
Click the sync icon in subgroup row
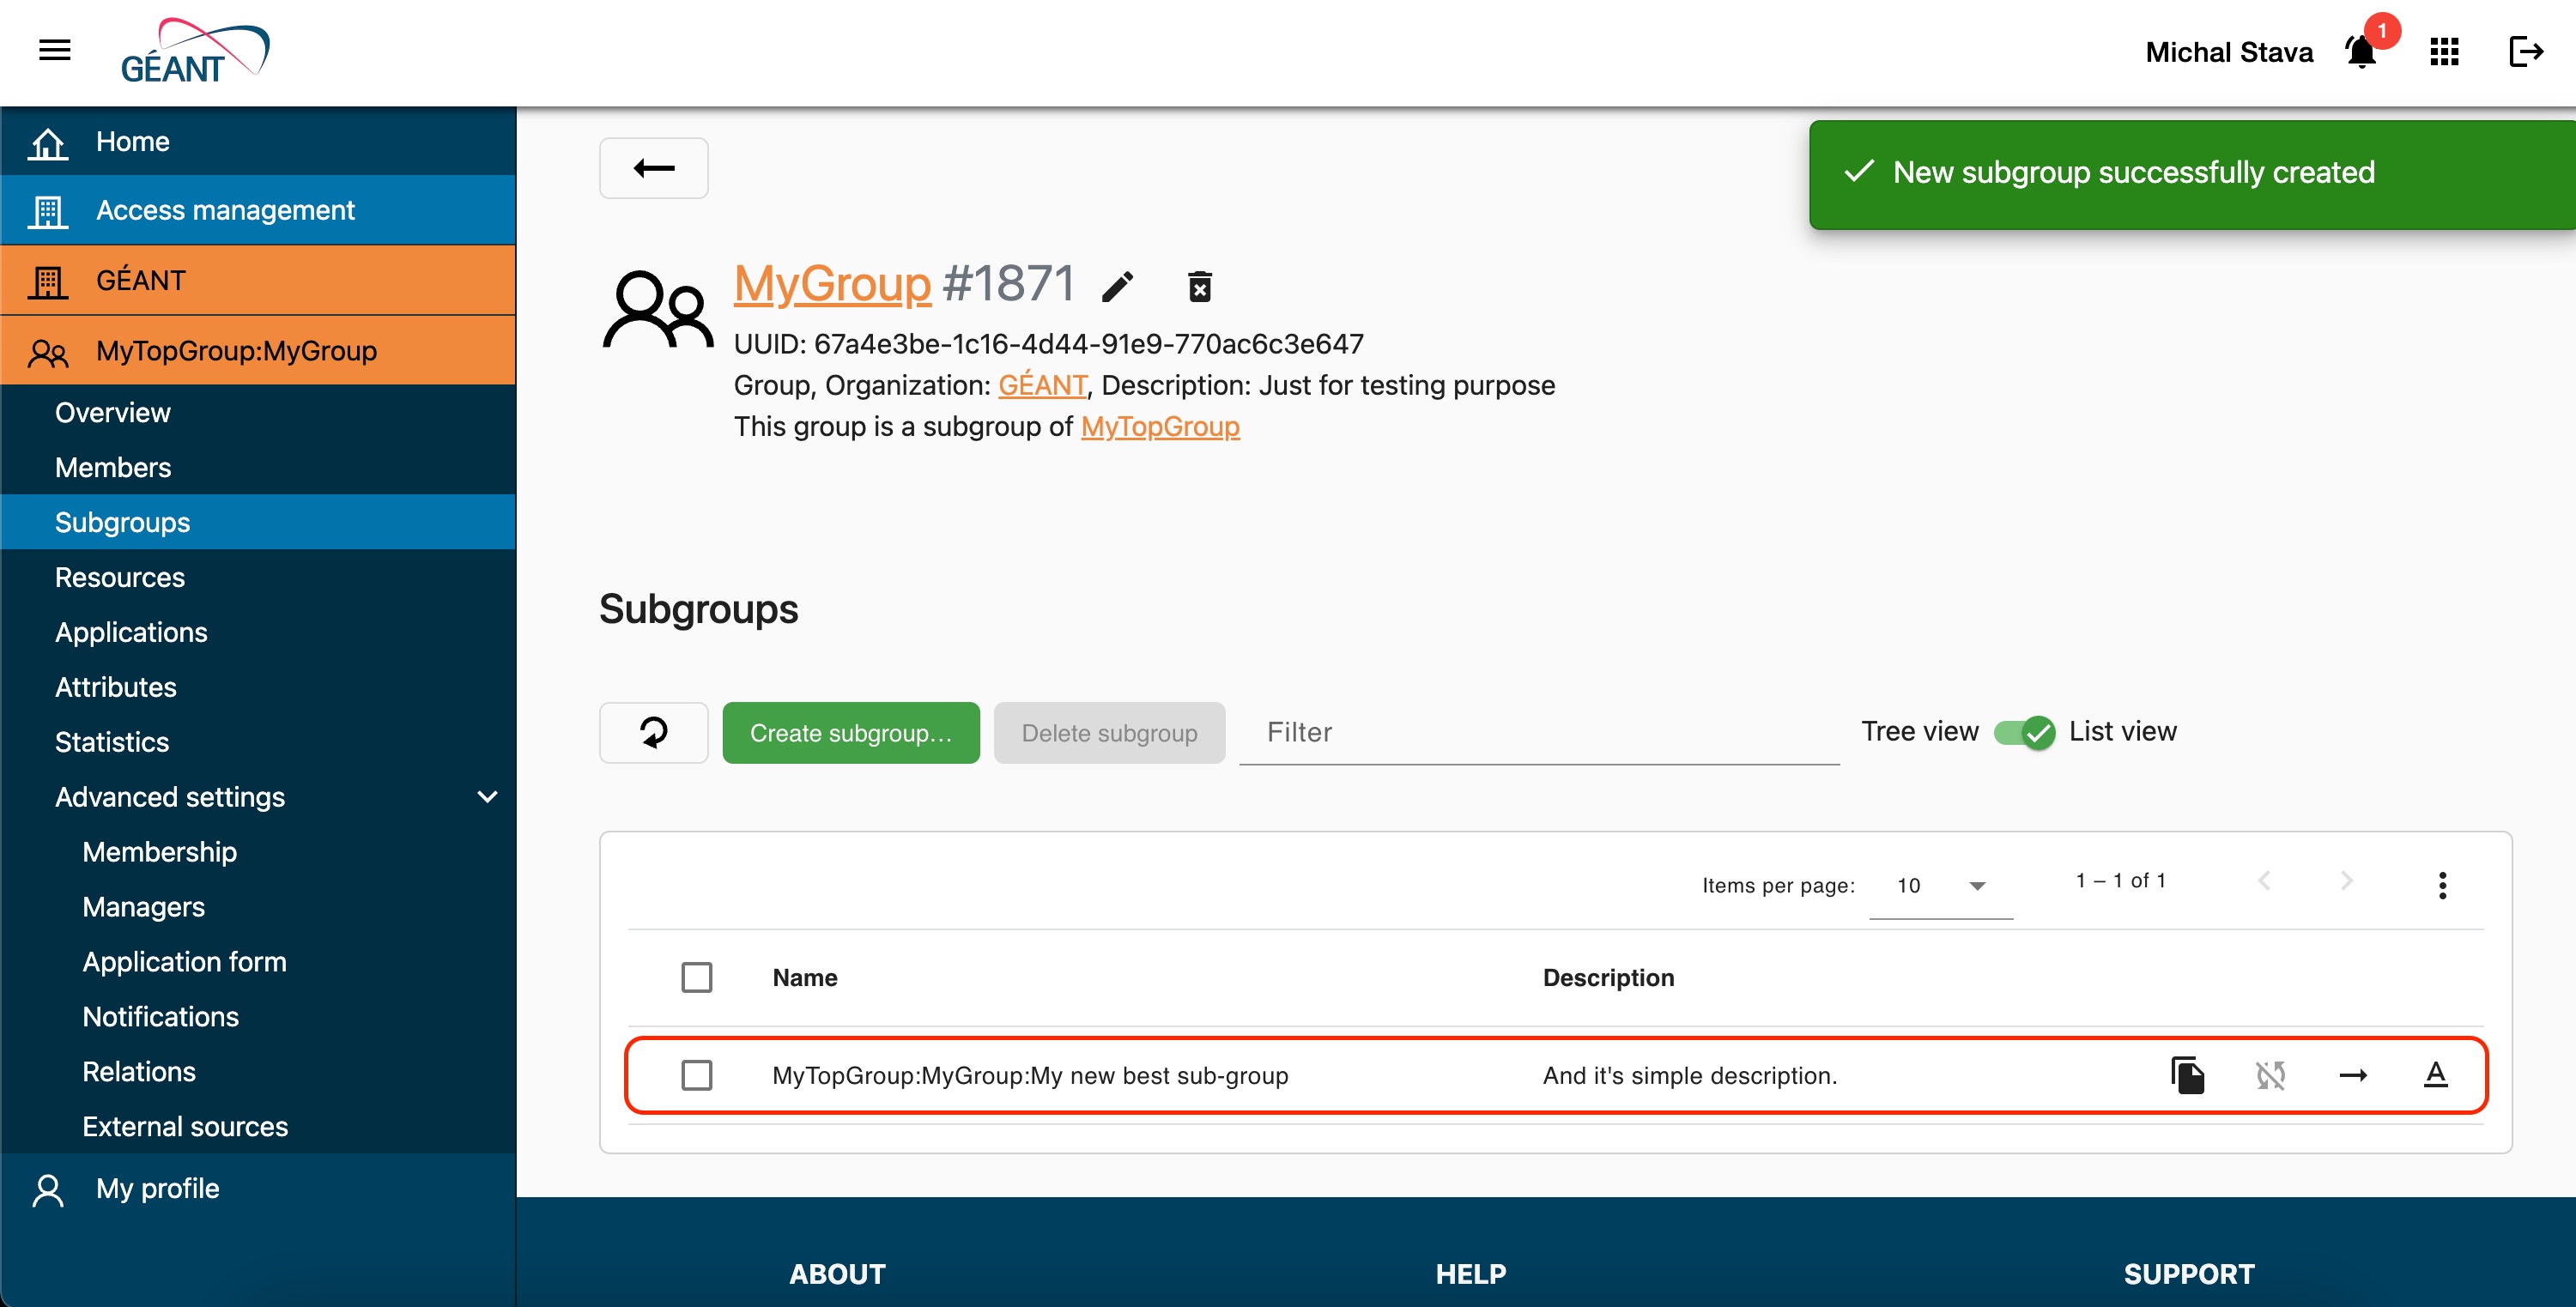[x=2270, y=1075]
